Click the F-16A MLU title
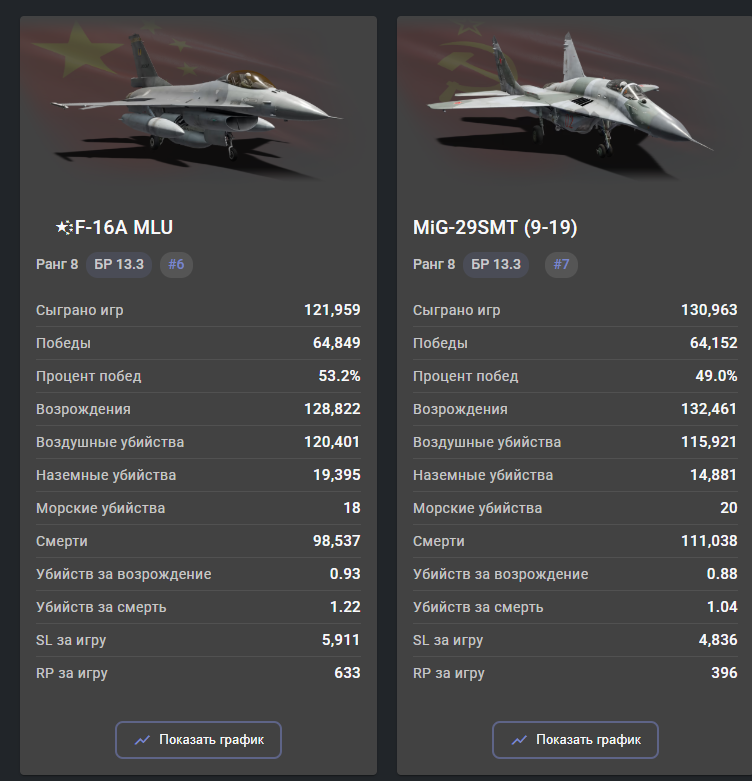 click(124, 228)
